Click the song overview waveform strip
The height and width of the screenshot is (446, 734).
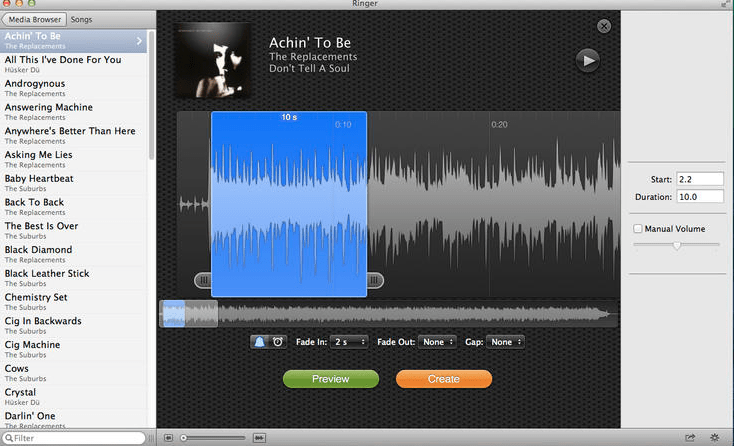point(389,314)
